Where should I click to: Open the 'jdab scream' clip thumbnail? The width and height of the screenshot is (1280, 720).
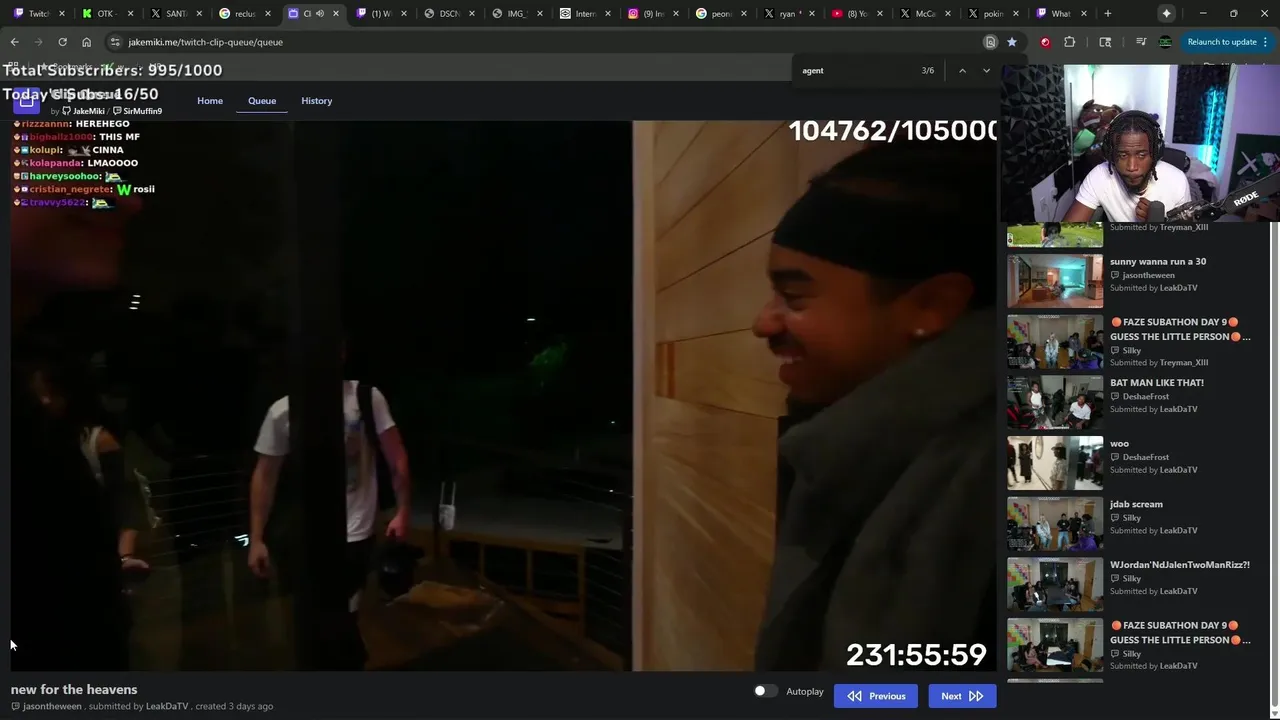[x=1055, y=523]
